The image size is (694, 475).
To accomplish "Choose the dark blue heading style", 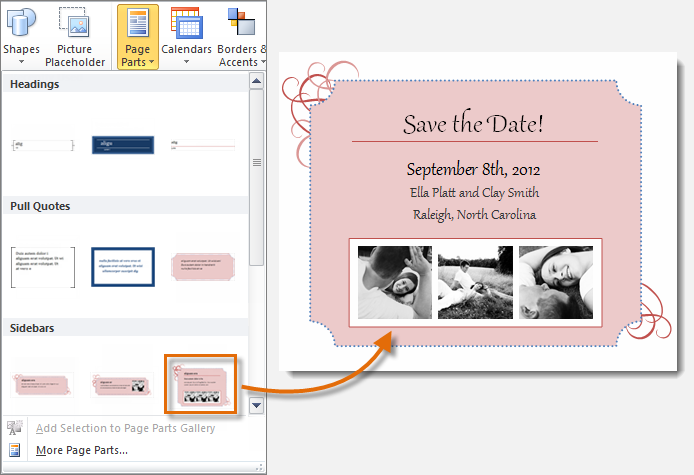I will (x=122, y=146).
